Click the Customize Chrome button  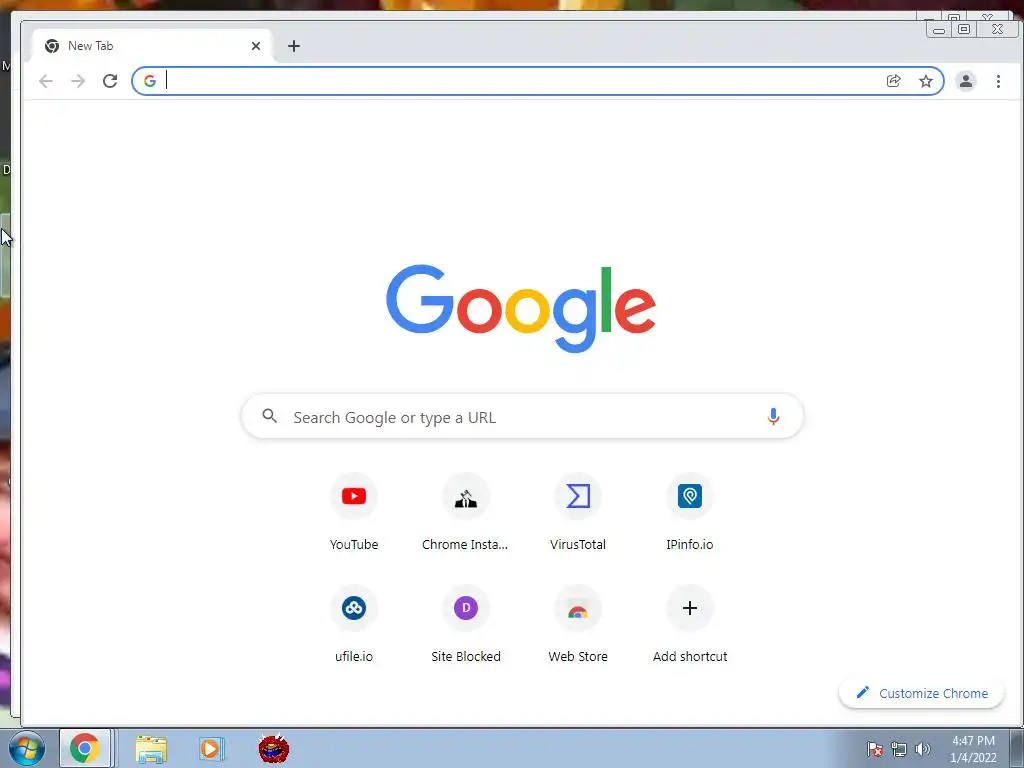coord(921,693)
